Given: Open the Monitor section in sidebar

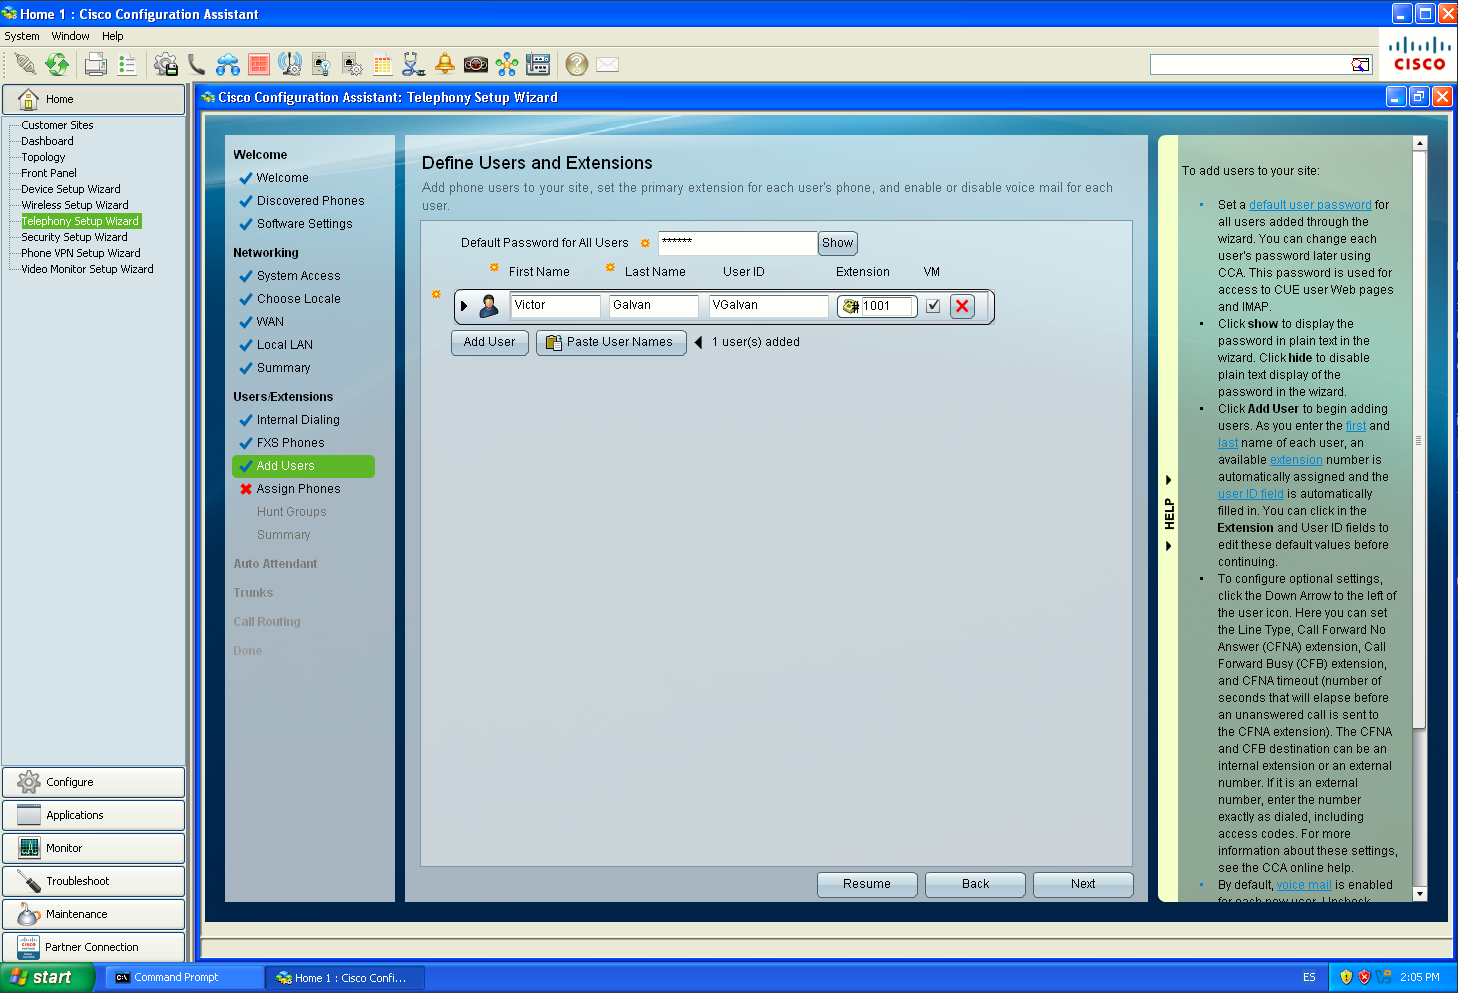Looking at the screenshot, I should click(93, 848).
